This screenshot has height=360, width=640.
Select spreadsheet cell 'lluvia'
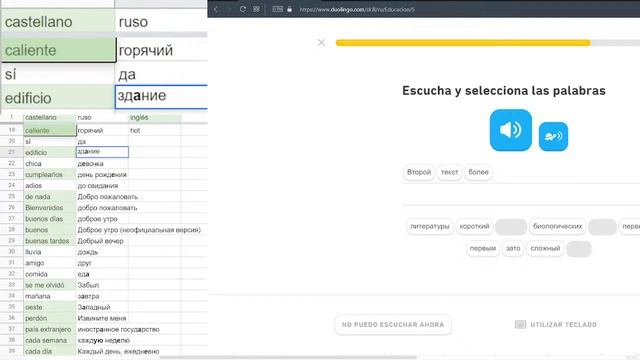(x=50, y=252)
